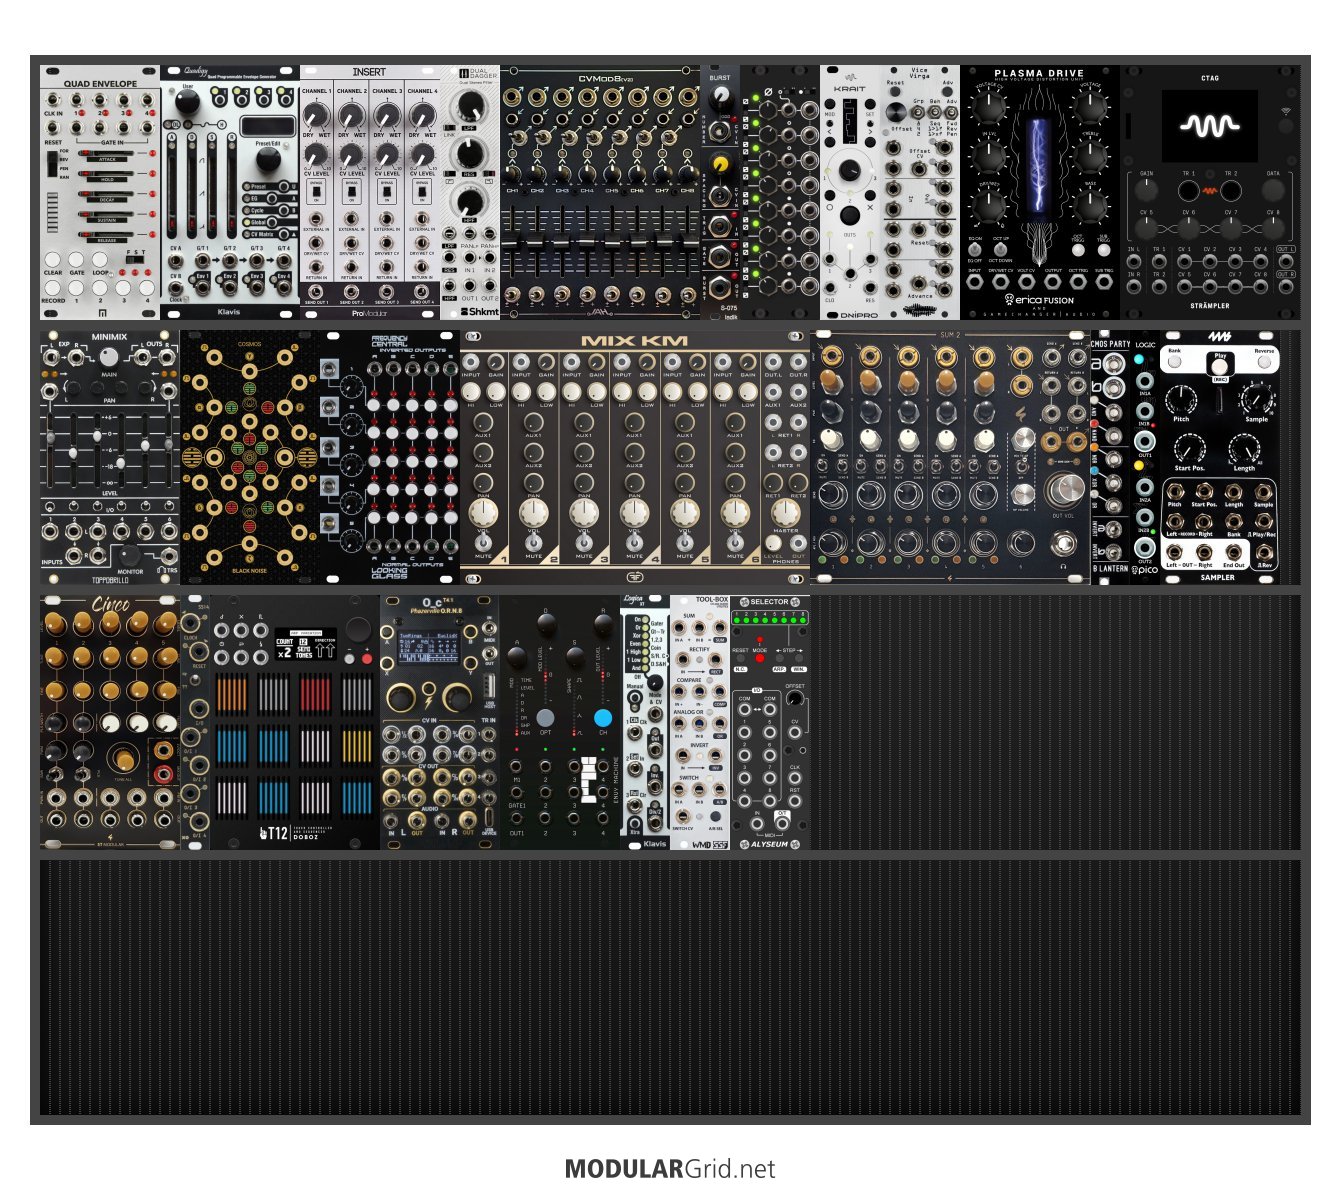
Task: Click the red RCA jack on Cinco
Action: (x=164, y=774)
